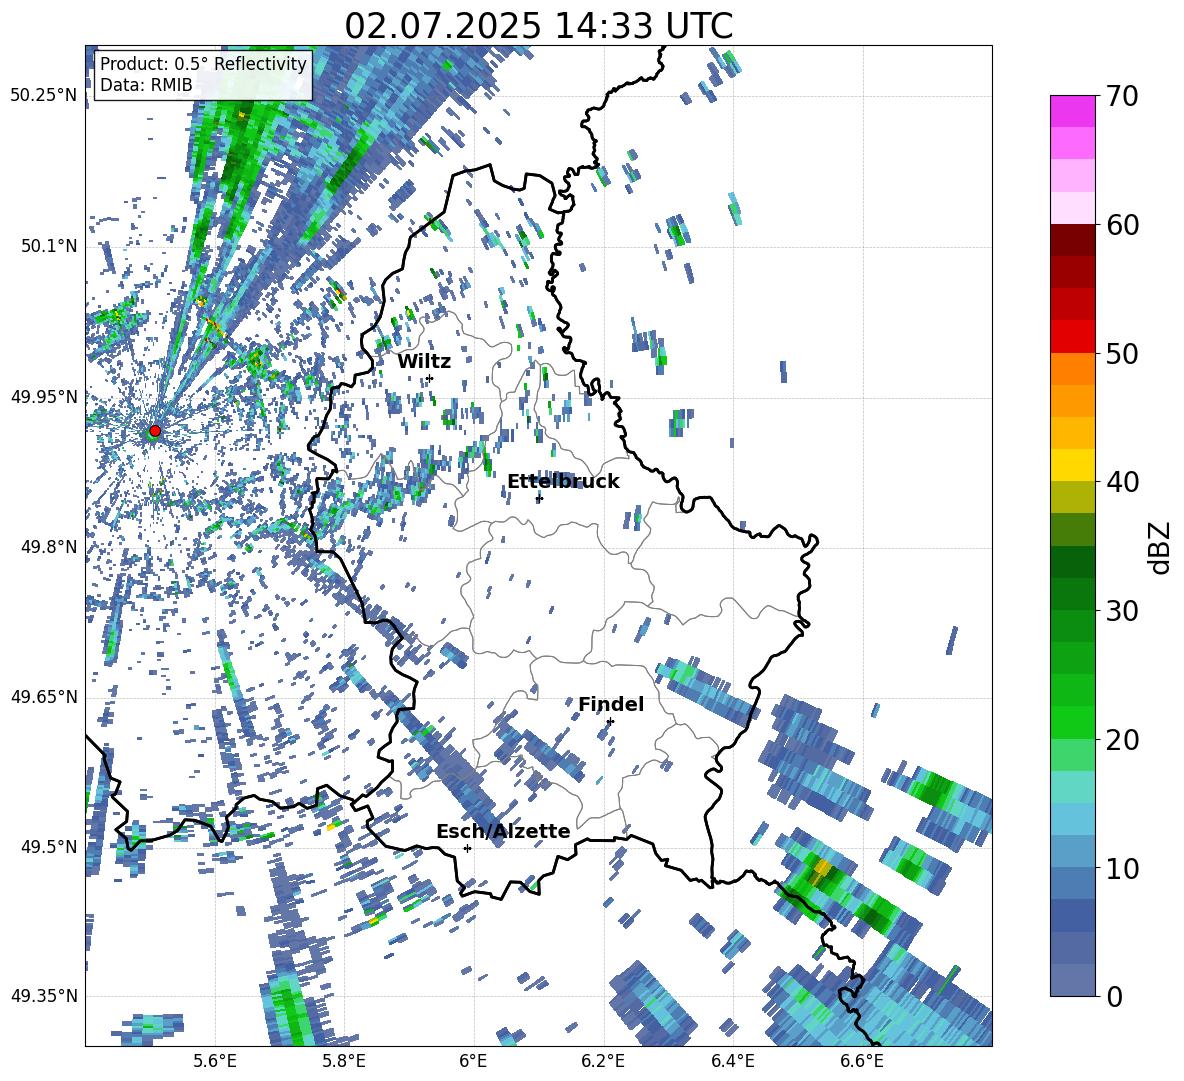Click the 6.4°E longitude label
The height and width of the screenshot is (1081, 1184).
tap(733, 1061)
